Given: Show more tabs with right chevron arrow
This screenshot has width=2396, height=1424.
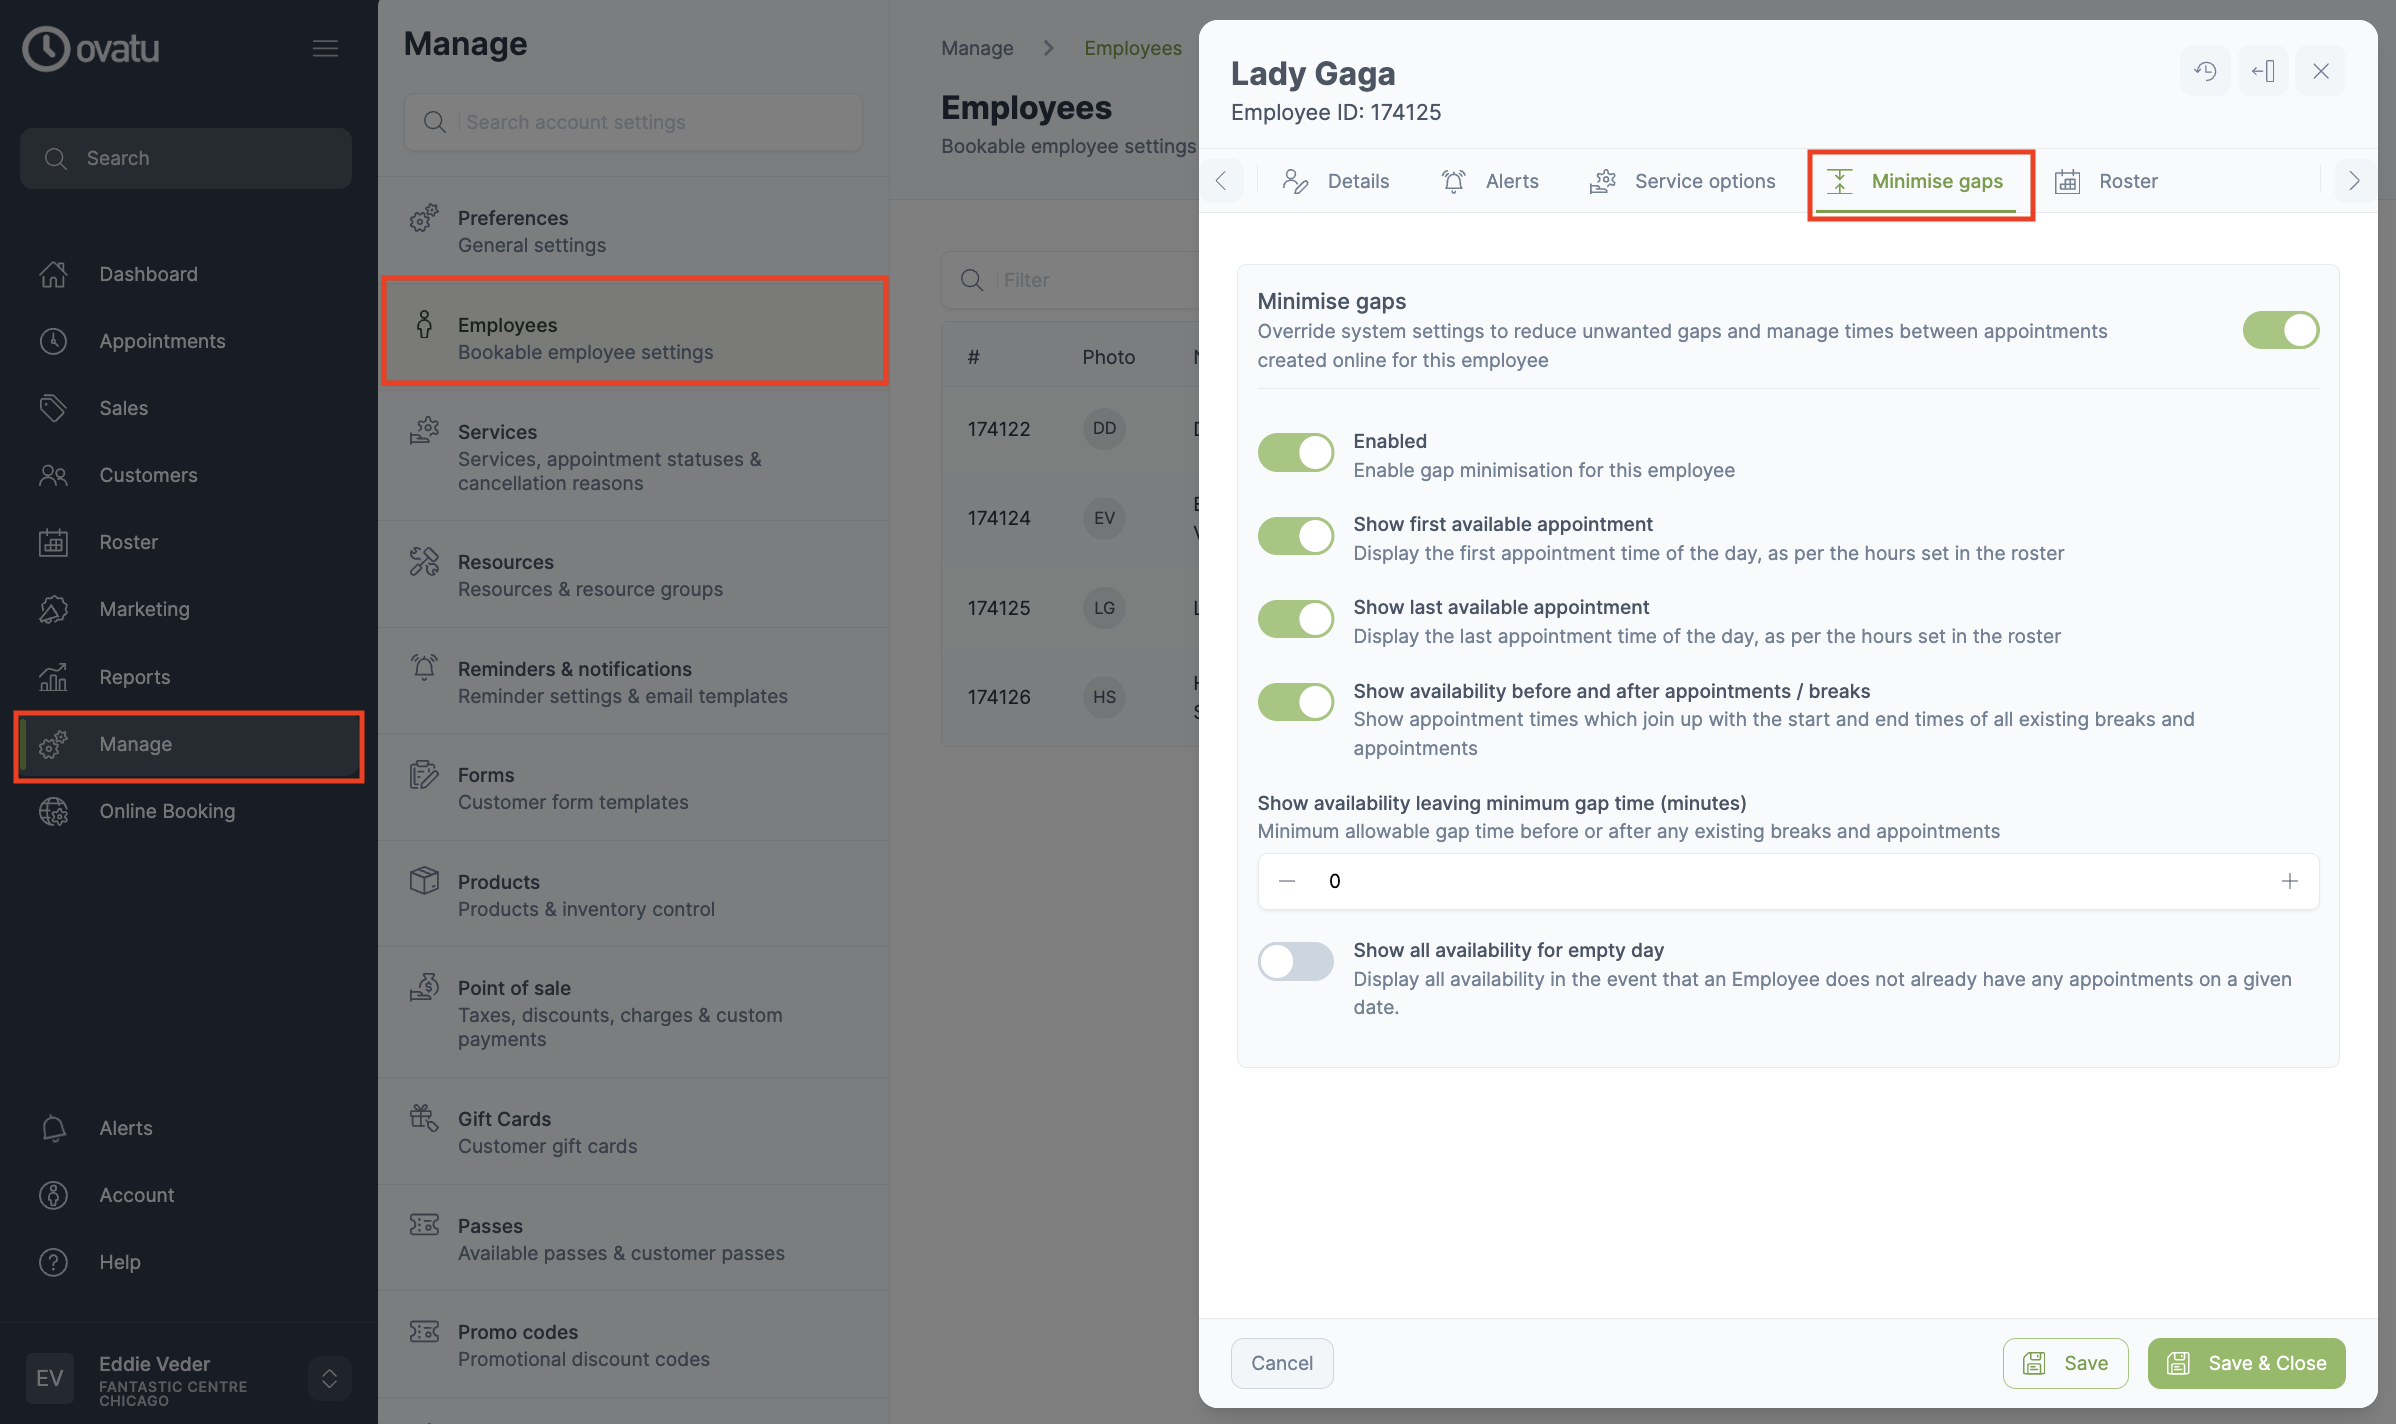Looking at the screenshot, I should pos(2354,181).
